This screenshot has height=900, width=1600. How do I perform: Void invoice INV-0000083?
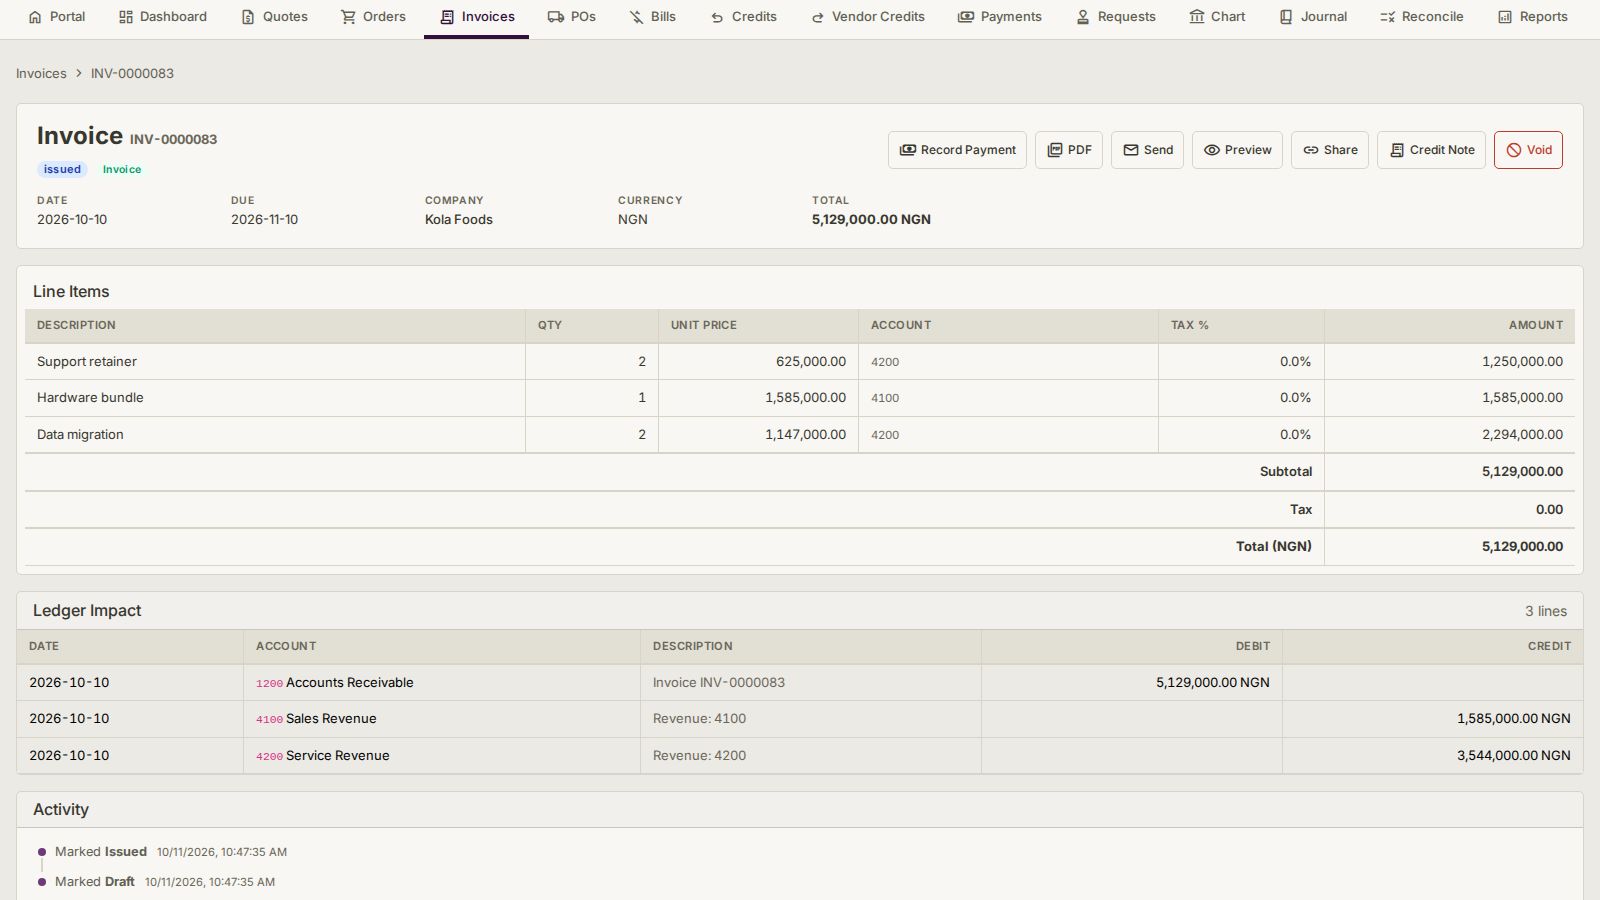pos(1528,150)
